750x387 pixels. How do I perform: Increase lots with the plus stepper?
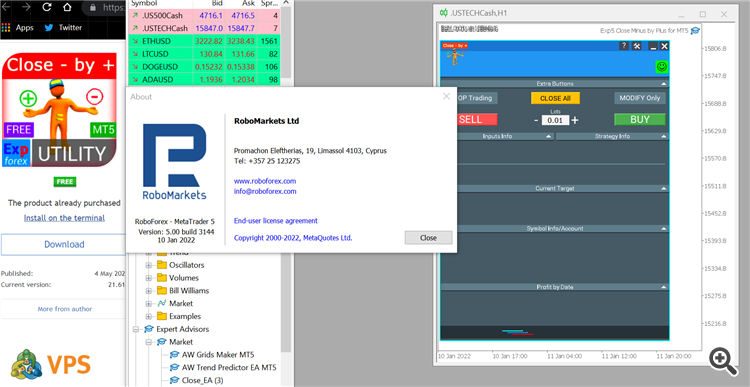575,120
